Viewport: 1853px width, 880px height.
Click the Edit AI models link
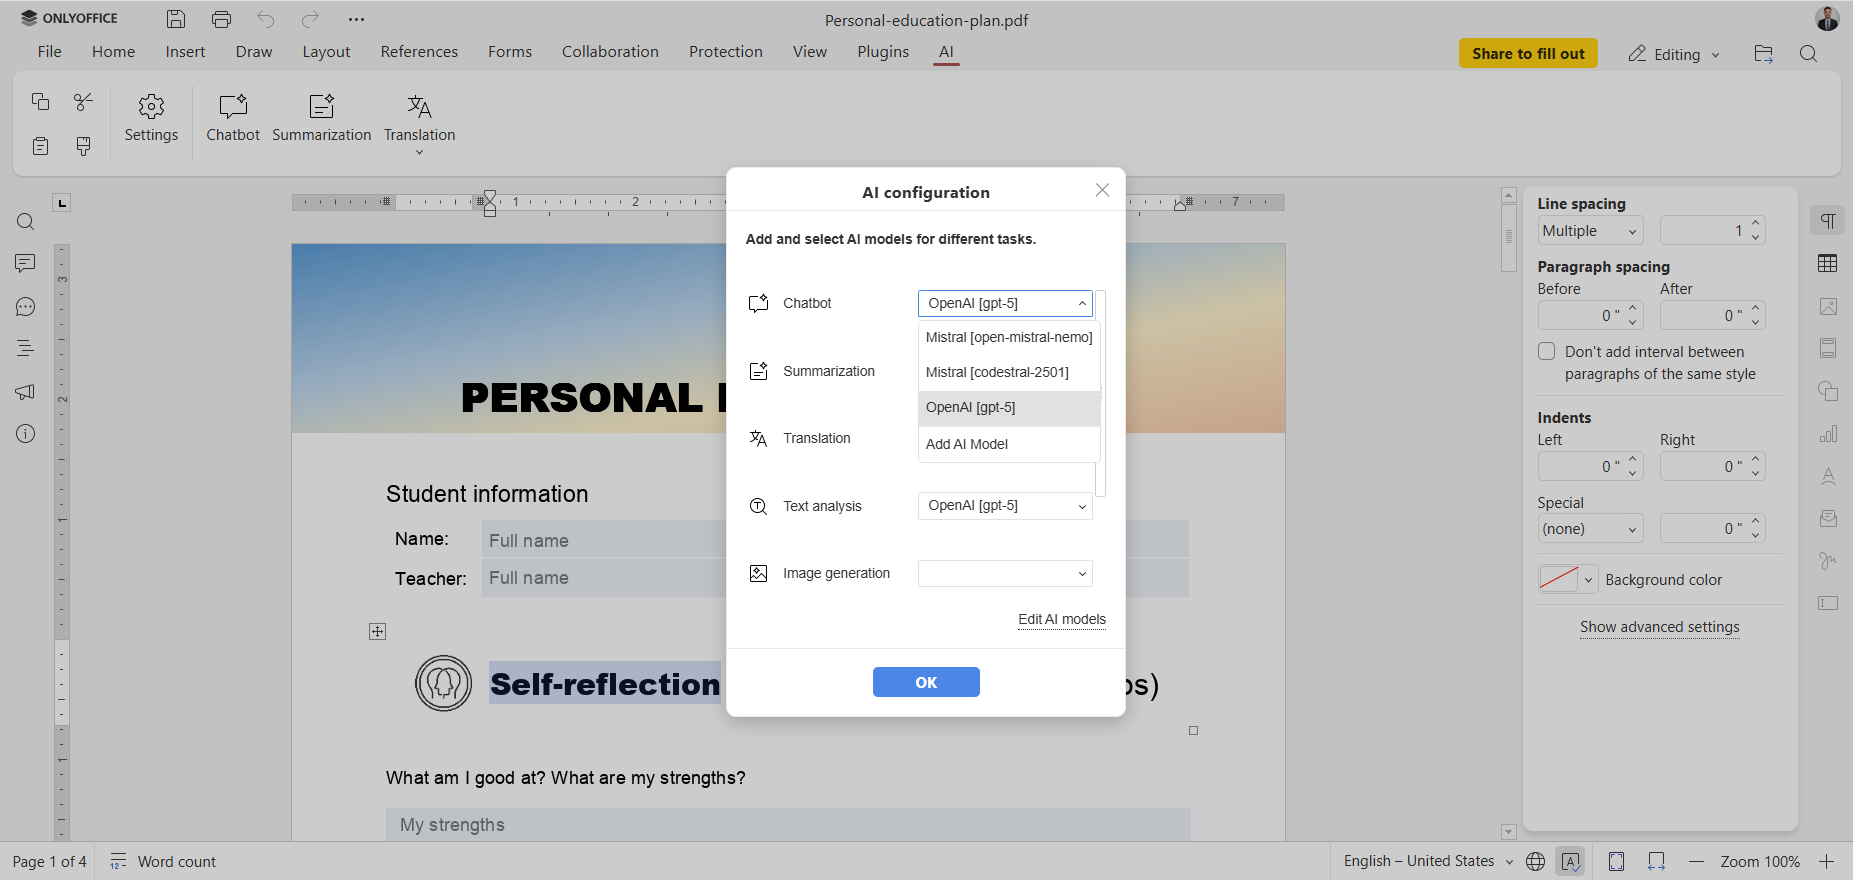(x=1062, y=619)
